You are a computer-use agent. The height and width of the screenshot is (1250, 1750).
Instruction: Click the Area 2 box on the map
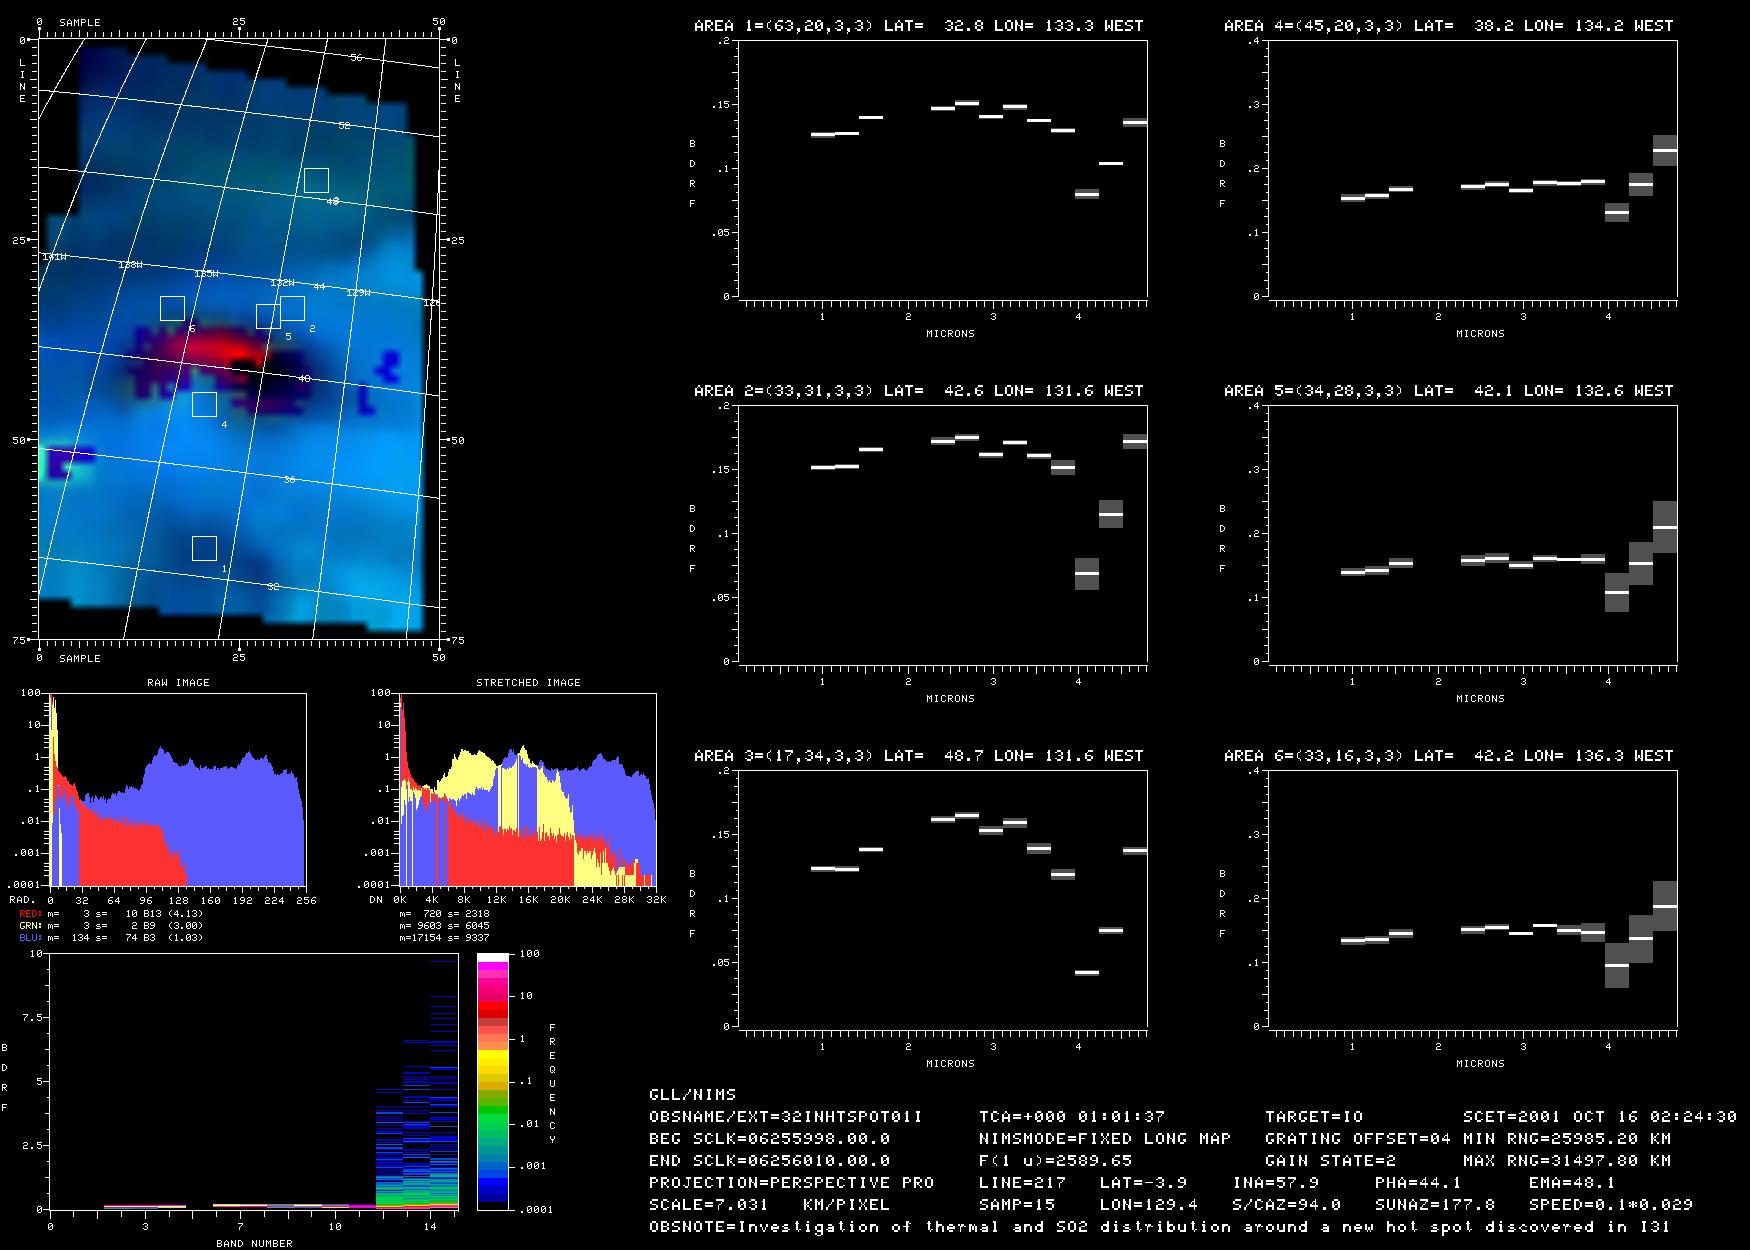292,308
